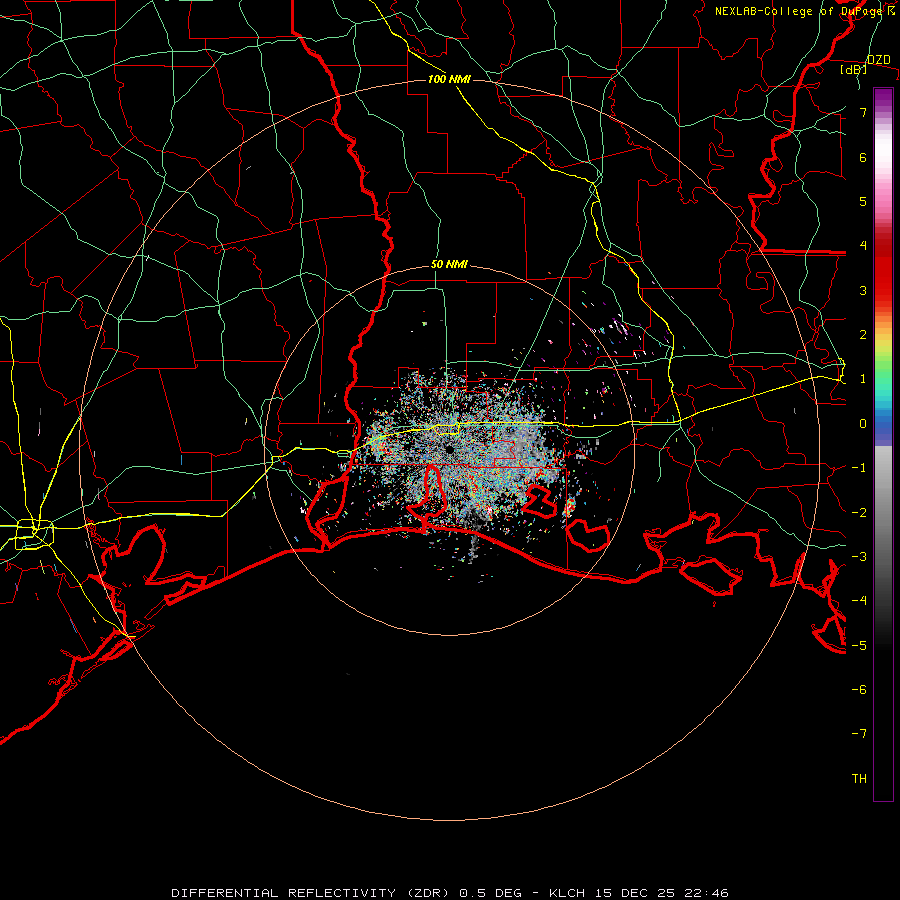900x900 pixels.
Task: Click the "4" tick label on the scale
Action: (863, 246)
